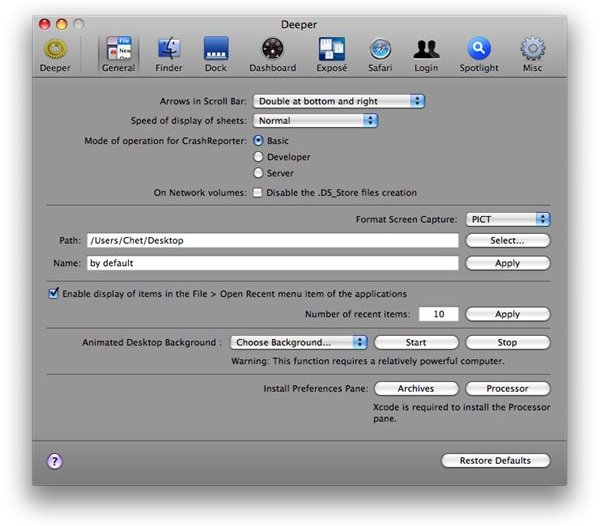Image resolution: width=600 pixels, height=526 pixels.
Task: Click the purple help question mark button
Action: 55,461
